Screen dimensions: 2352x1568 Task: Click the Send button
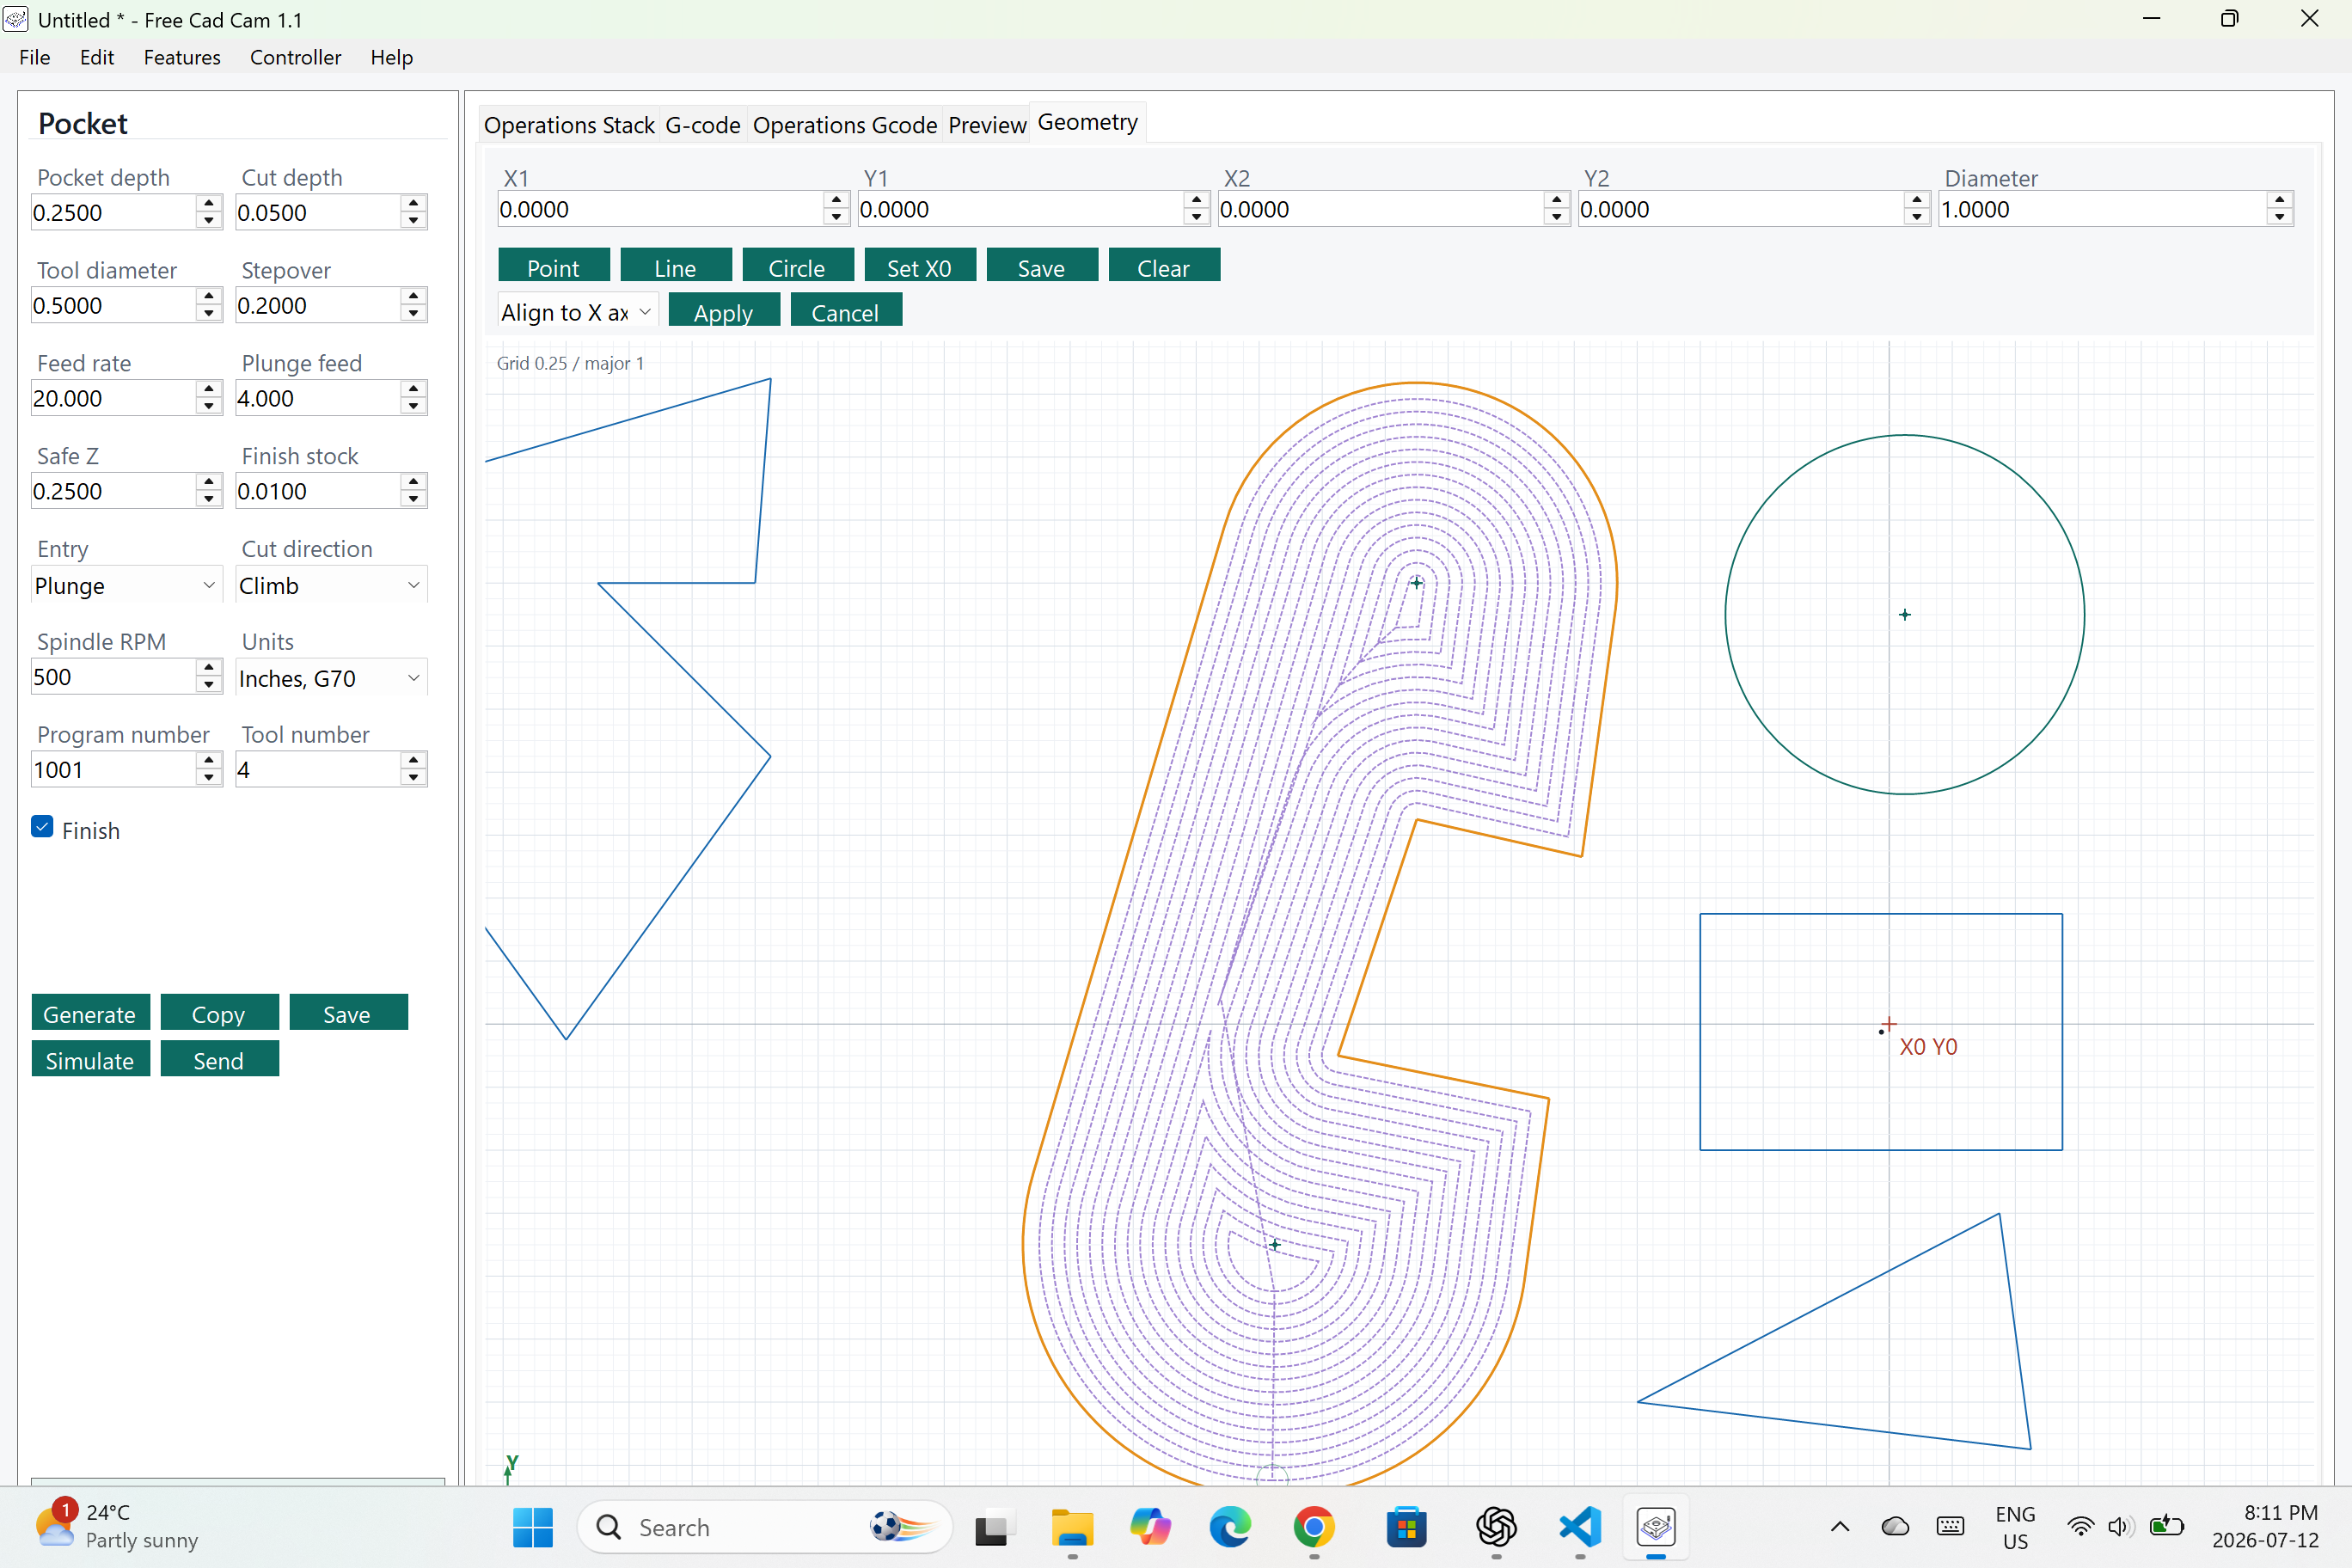coord(219,1059)
